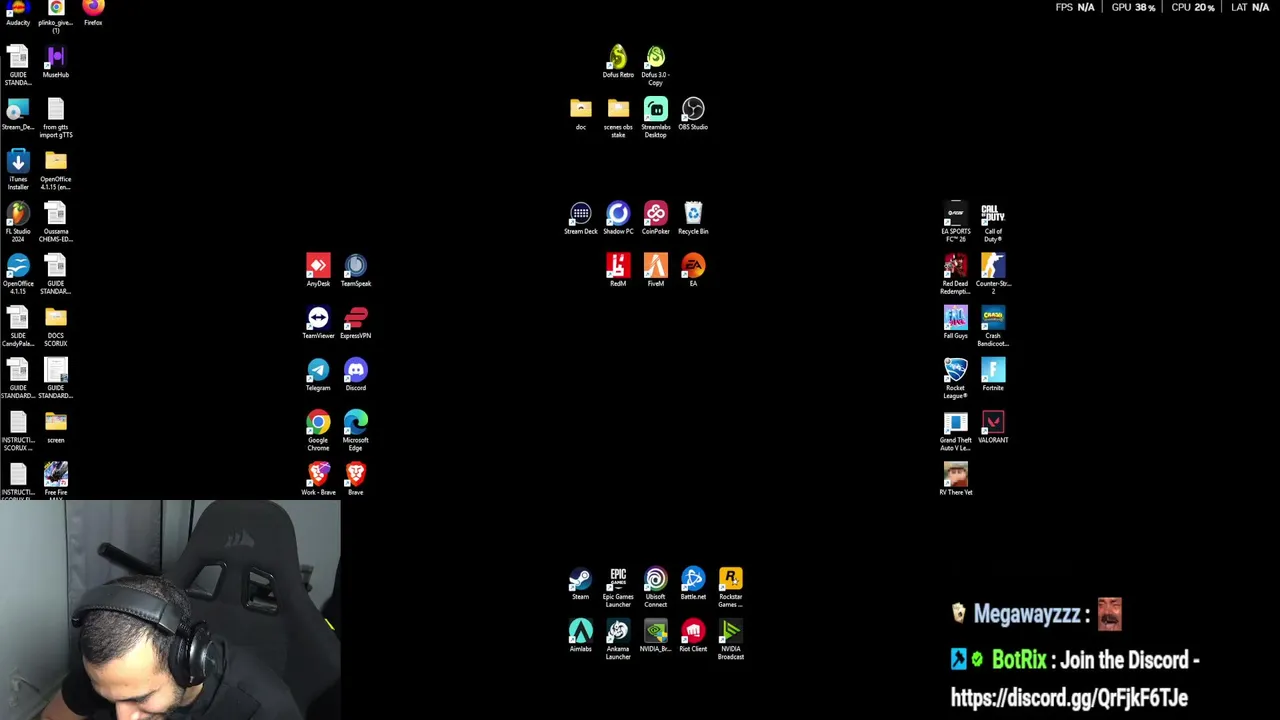Launch OBS Studio

(x=693, y=113)
